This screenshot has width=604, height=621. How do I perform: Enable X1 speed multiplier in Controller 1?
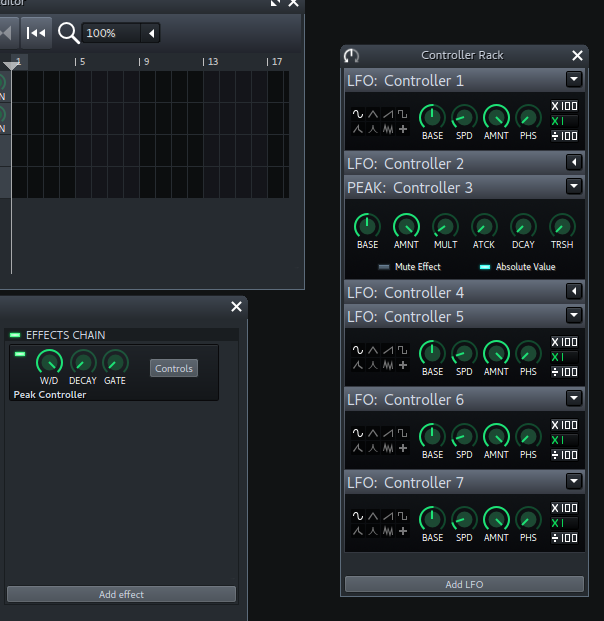tap(564, 121)
